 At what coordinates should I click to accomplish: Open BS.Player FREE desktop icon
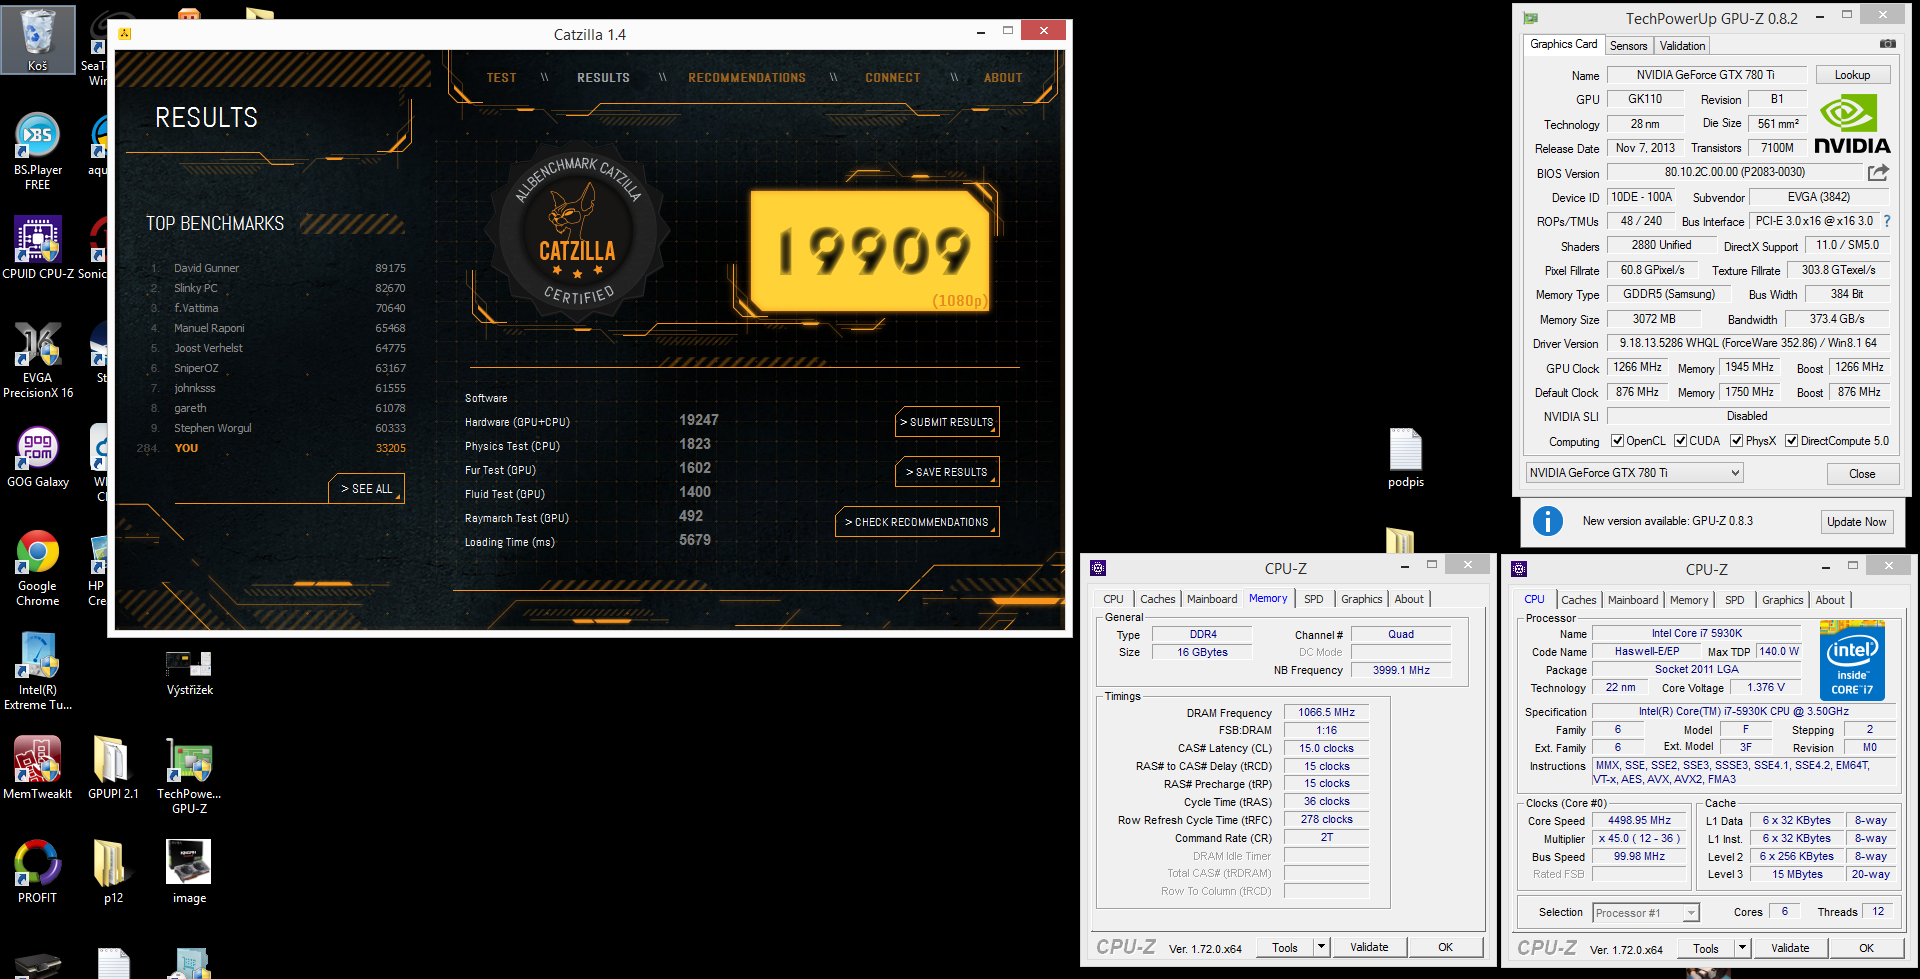[x=38, y=151]
